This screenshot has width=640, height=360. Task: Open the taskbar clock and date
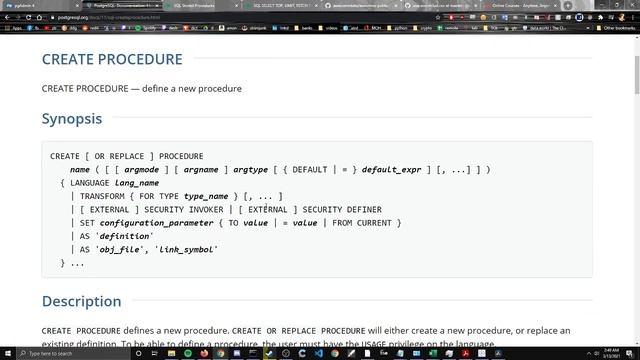(611, 353)
